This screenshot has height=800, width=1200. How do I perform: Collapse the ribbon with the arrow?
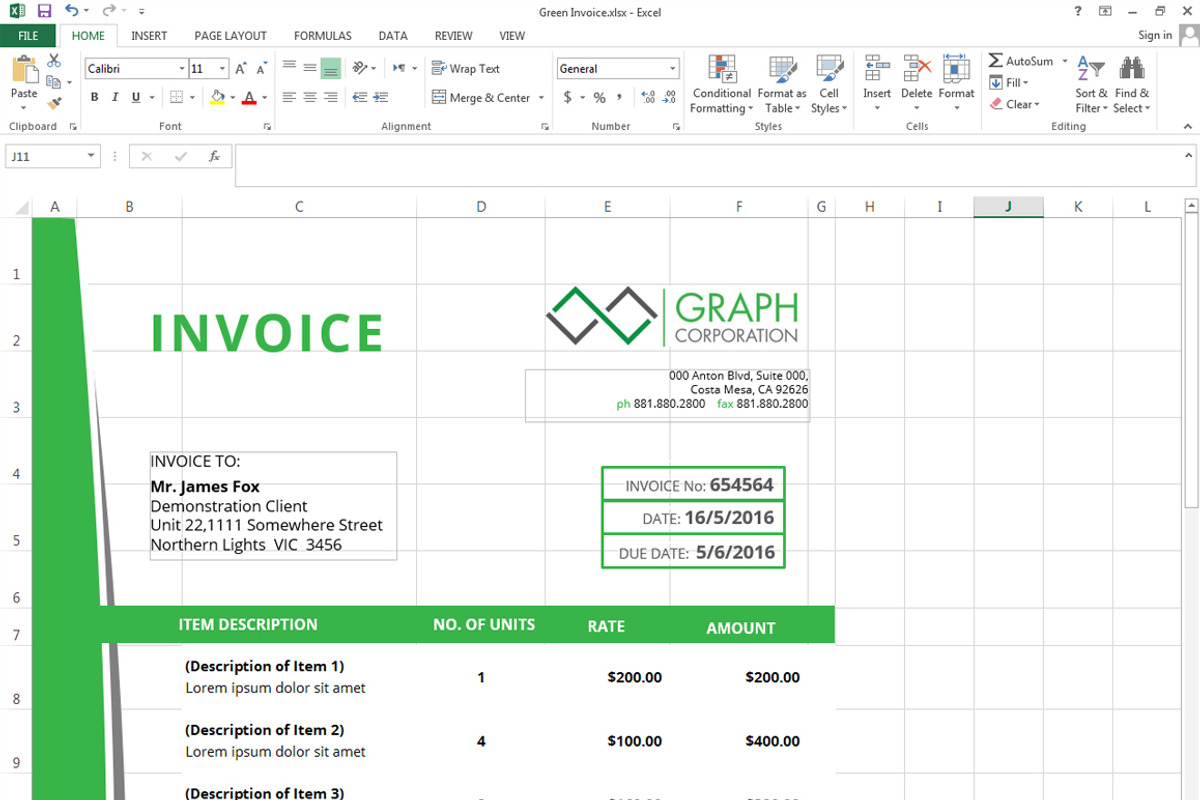pyautogui.click(x=1189, y=127)
